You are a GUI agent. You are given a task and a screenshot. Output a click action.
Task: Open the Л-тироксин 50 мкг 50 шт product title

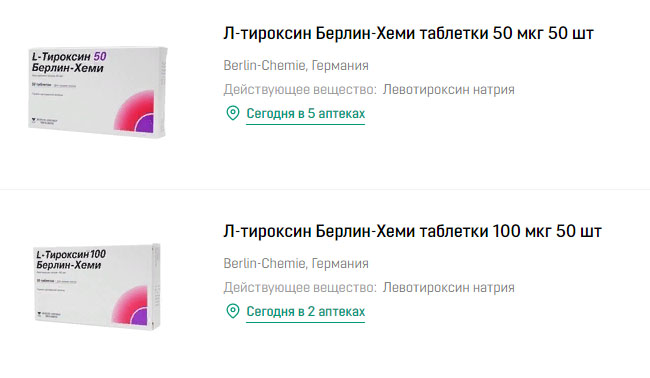408,33
